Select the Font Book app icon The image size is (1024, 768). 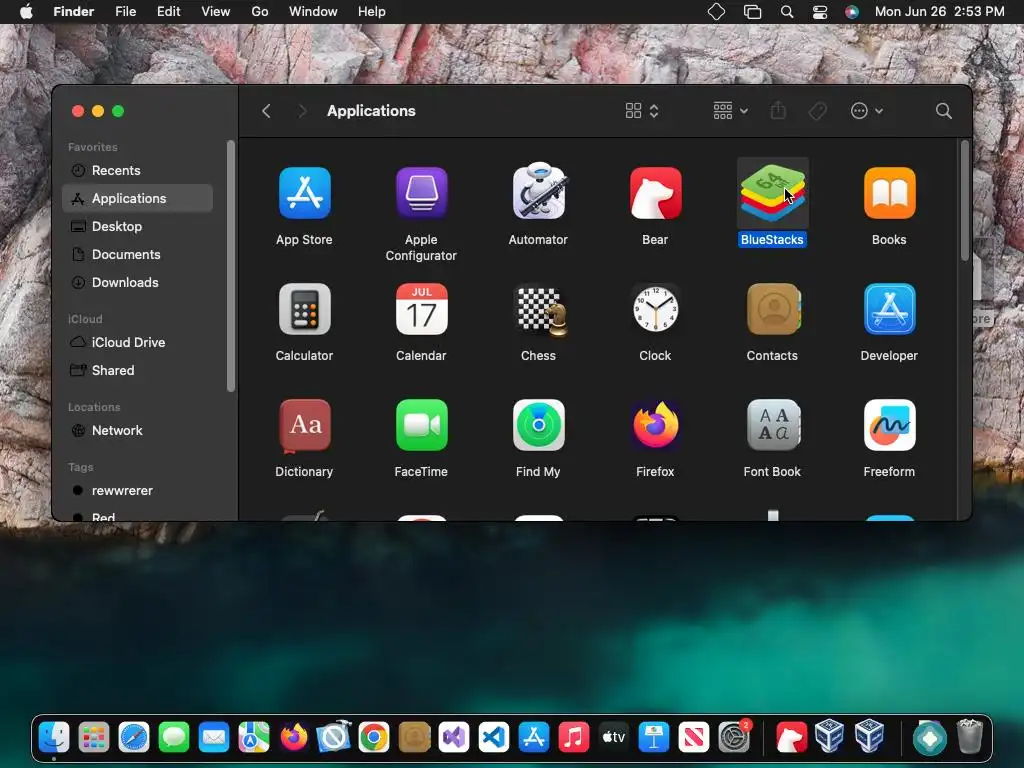coord(773,425)
